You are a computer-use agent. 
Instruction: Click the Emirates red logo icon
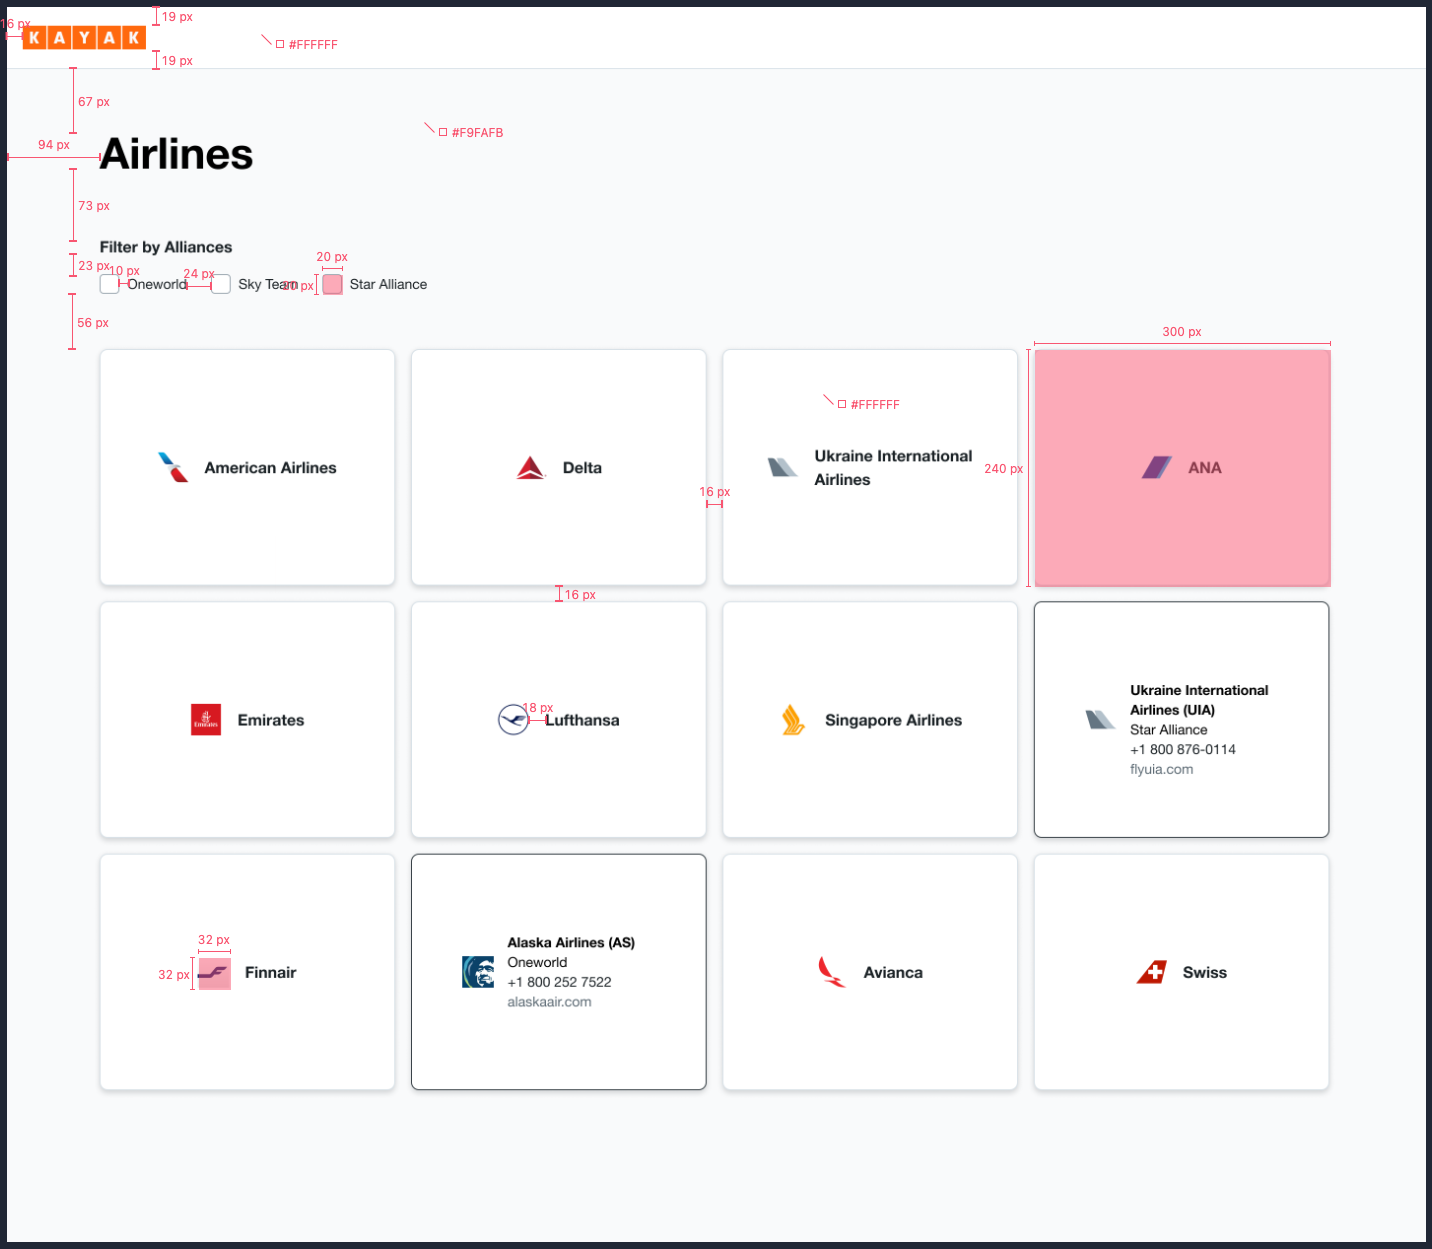point(206,719)
